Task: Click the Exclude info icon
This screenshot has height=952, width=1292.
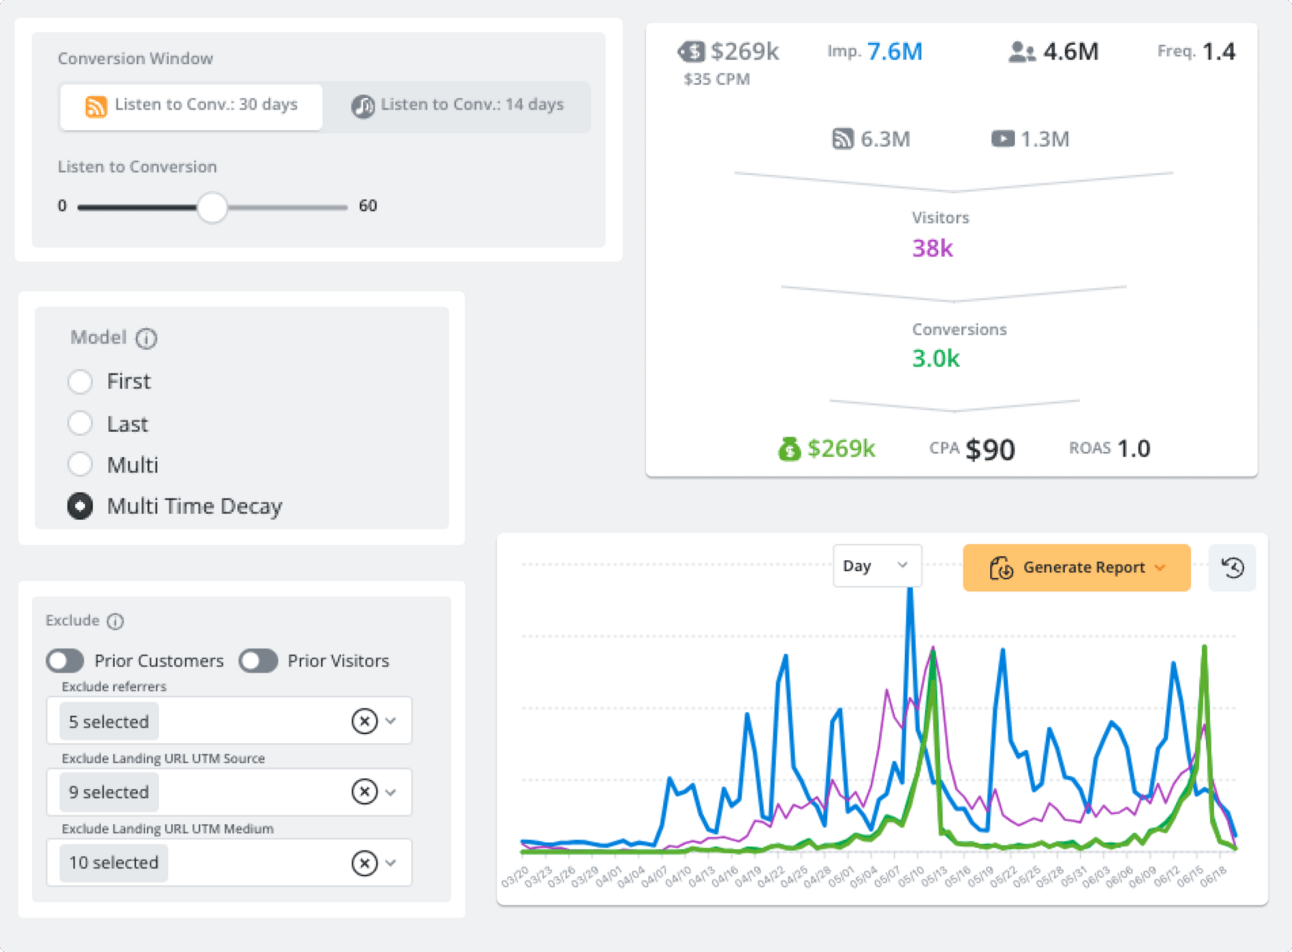Action: [x=116, y=621]
